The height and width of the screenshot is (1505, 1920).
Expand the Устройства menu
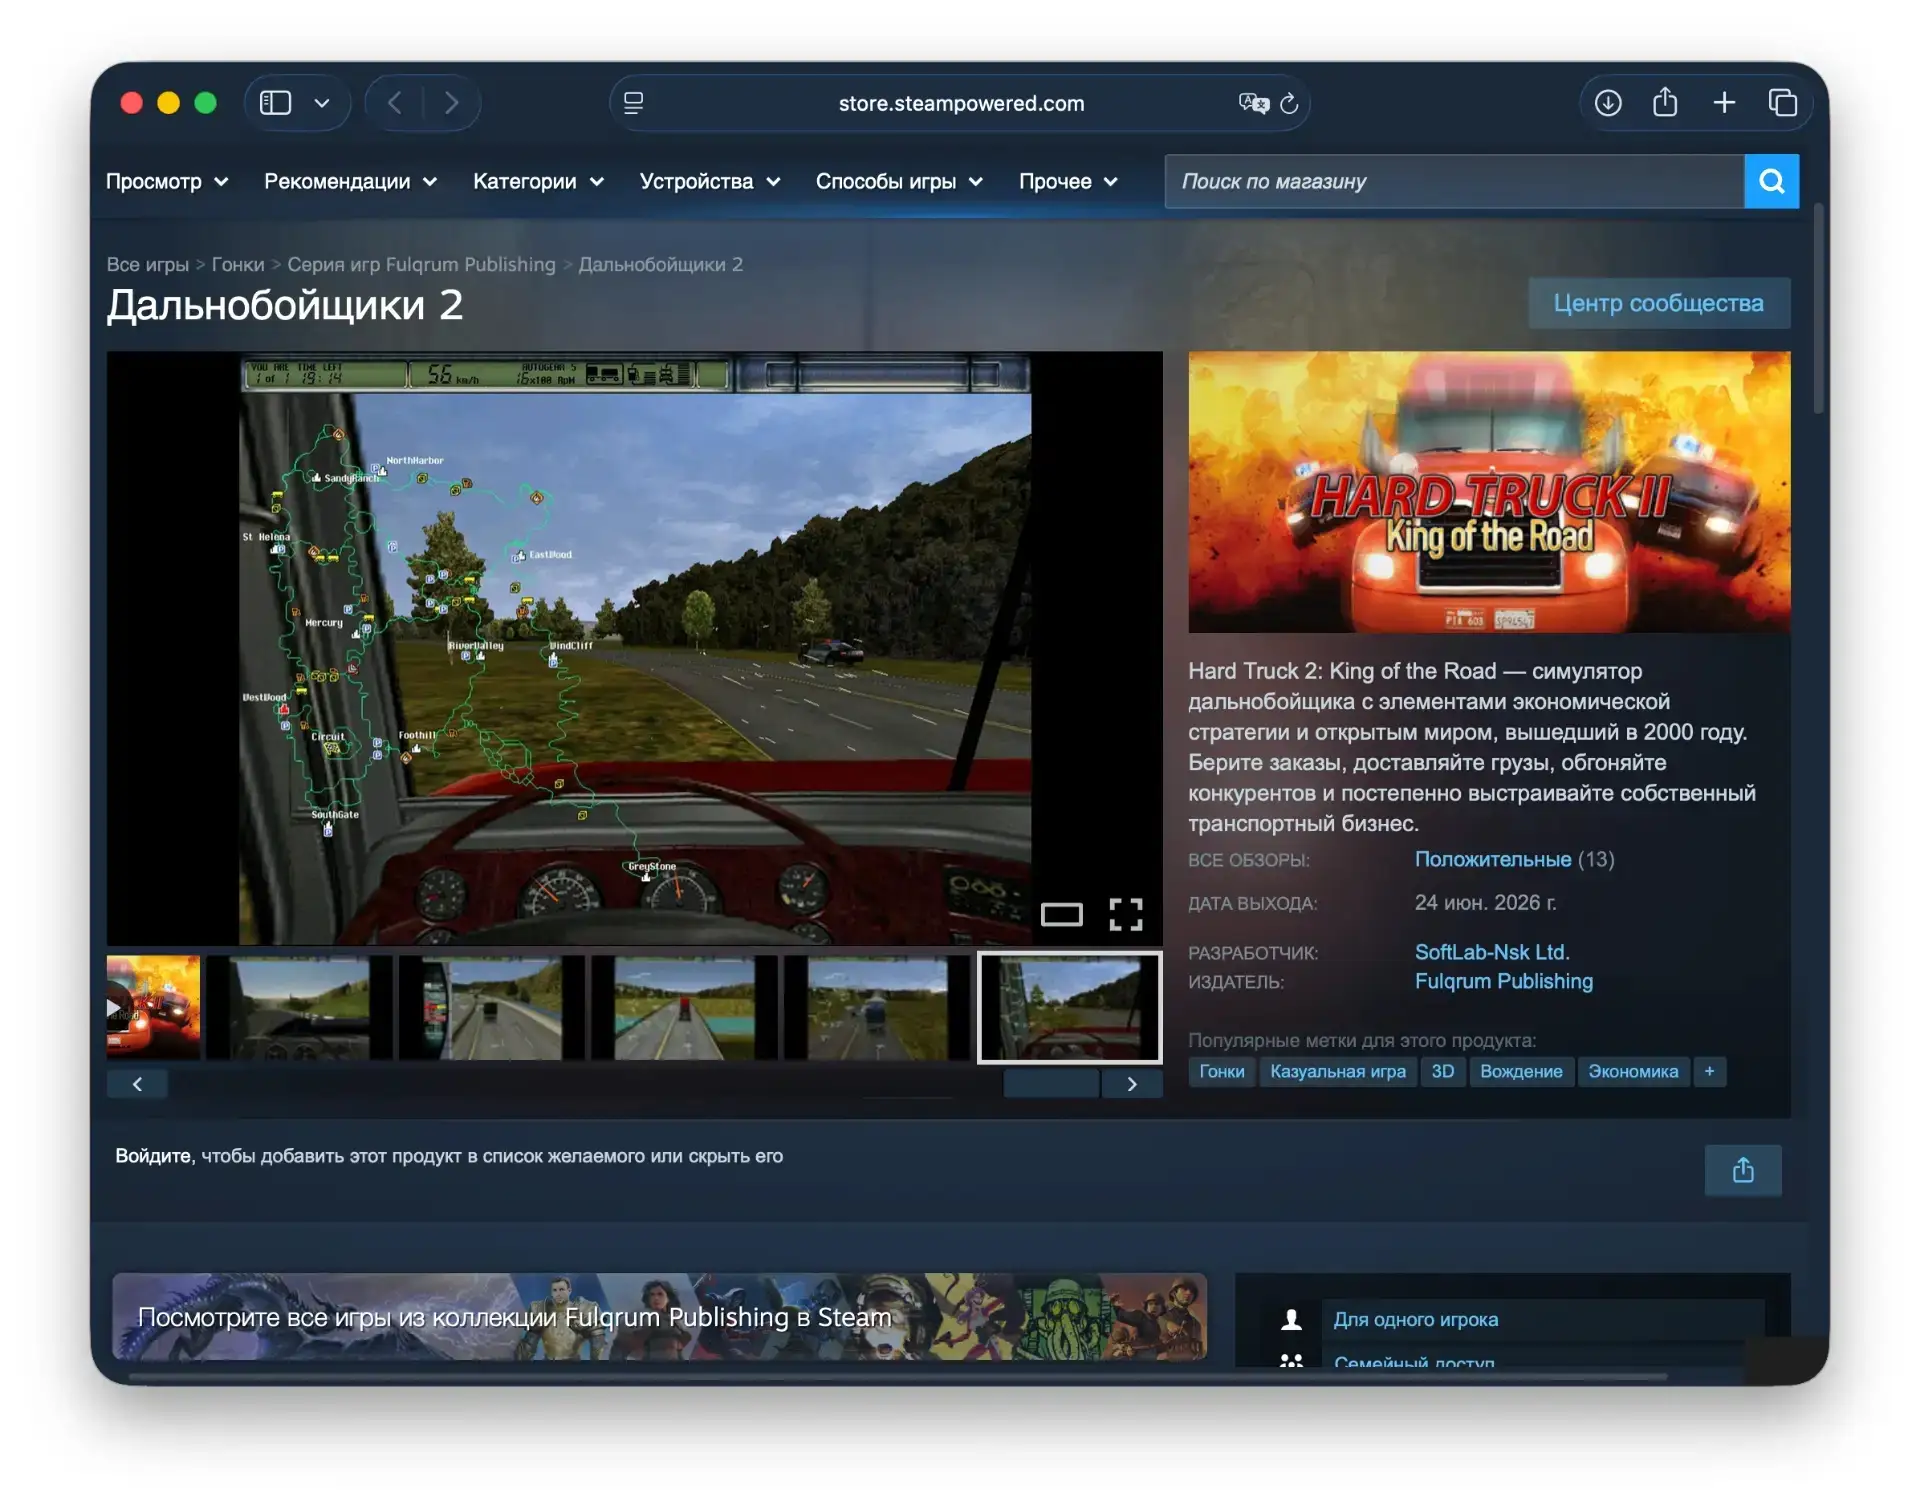710,182
